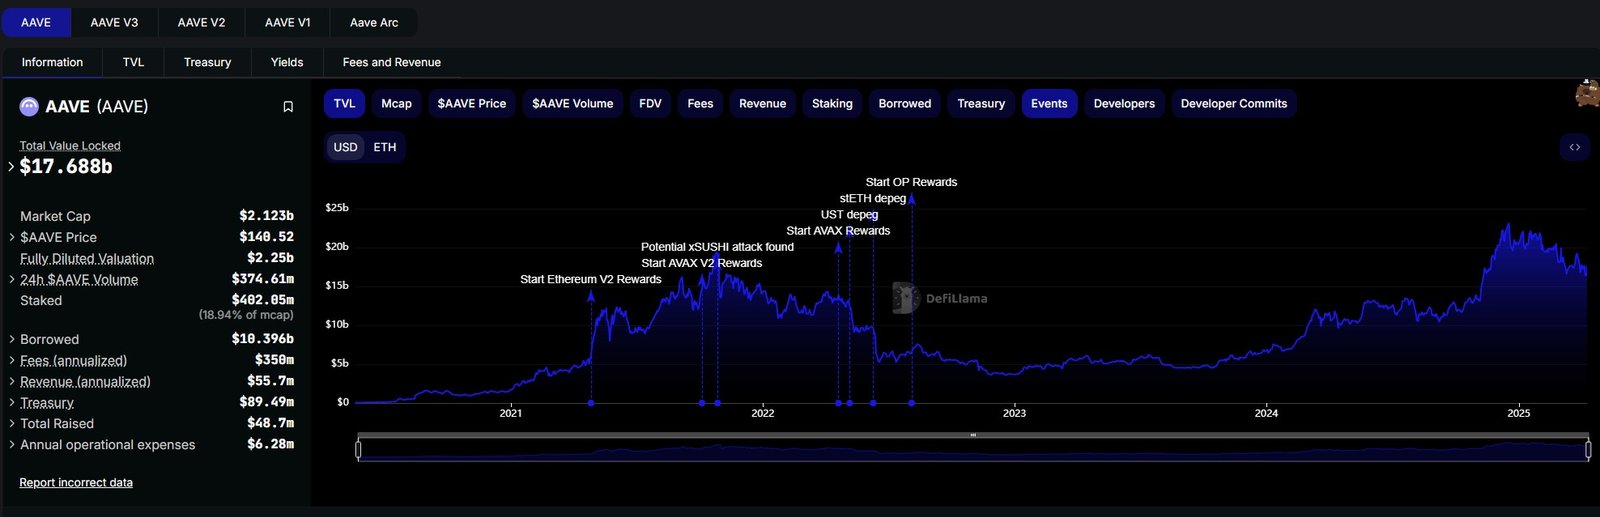
Task: Expand the $AAVE Price details row
Action: 11,237
